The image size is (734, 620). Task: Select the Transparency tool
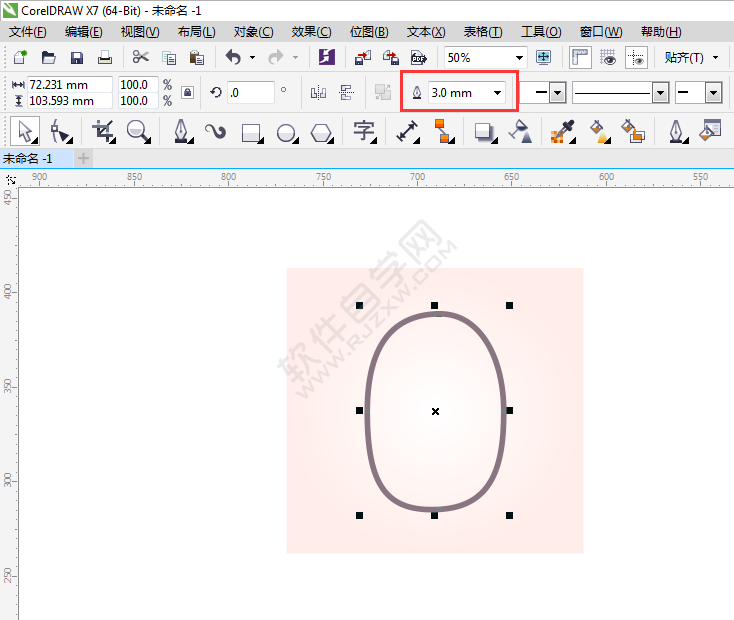521,132
